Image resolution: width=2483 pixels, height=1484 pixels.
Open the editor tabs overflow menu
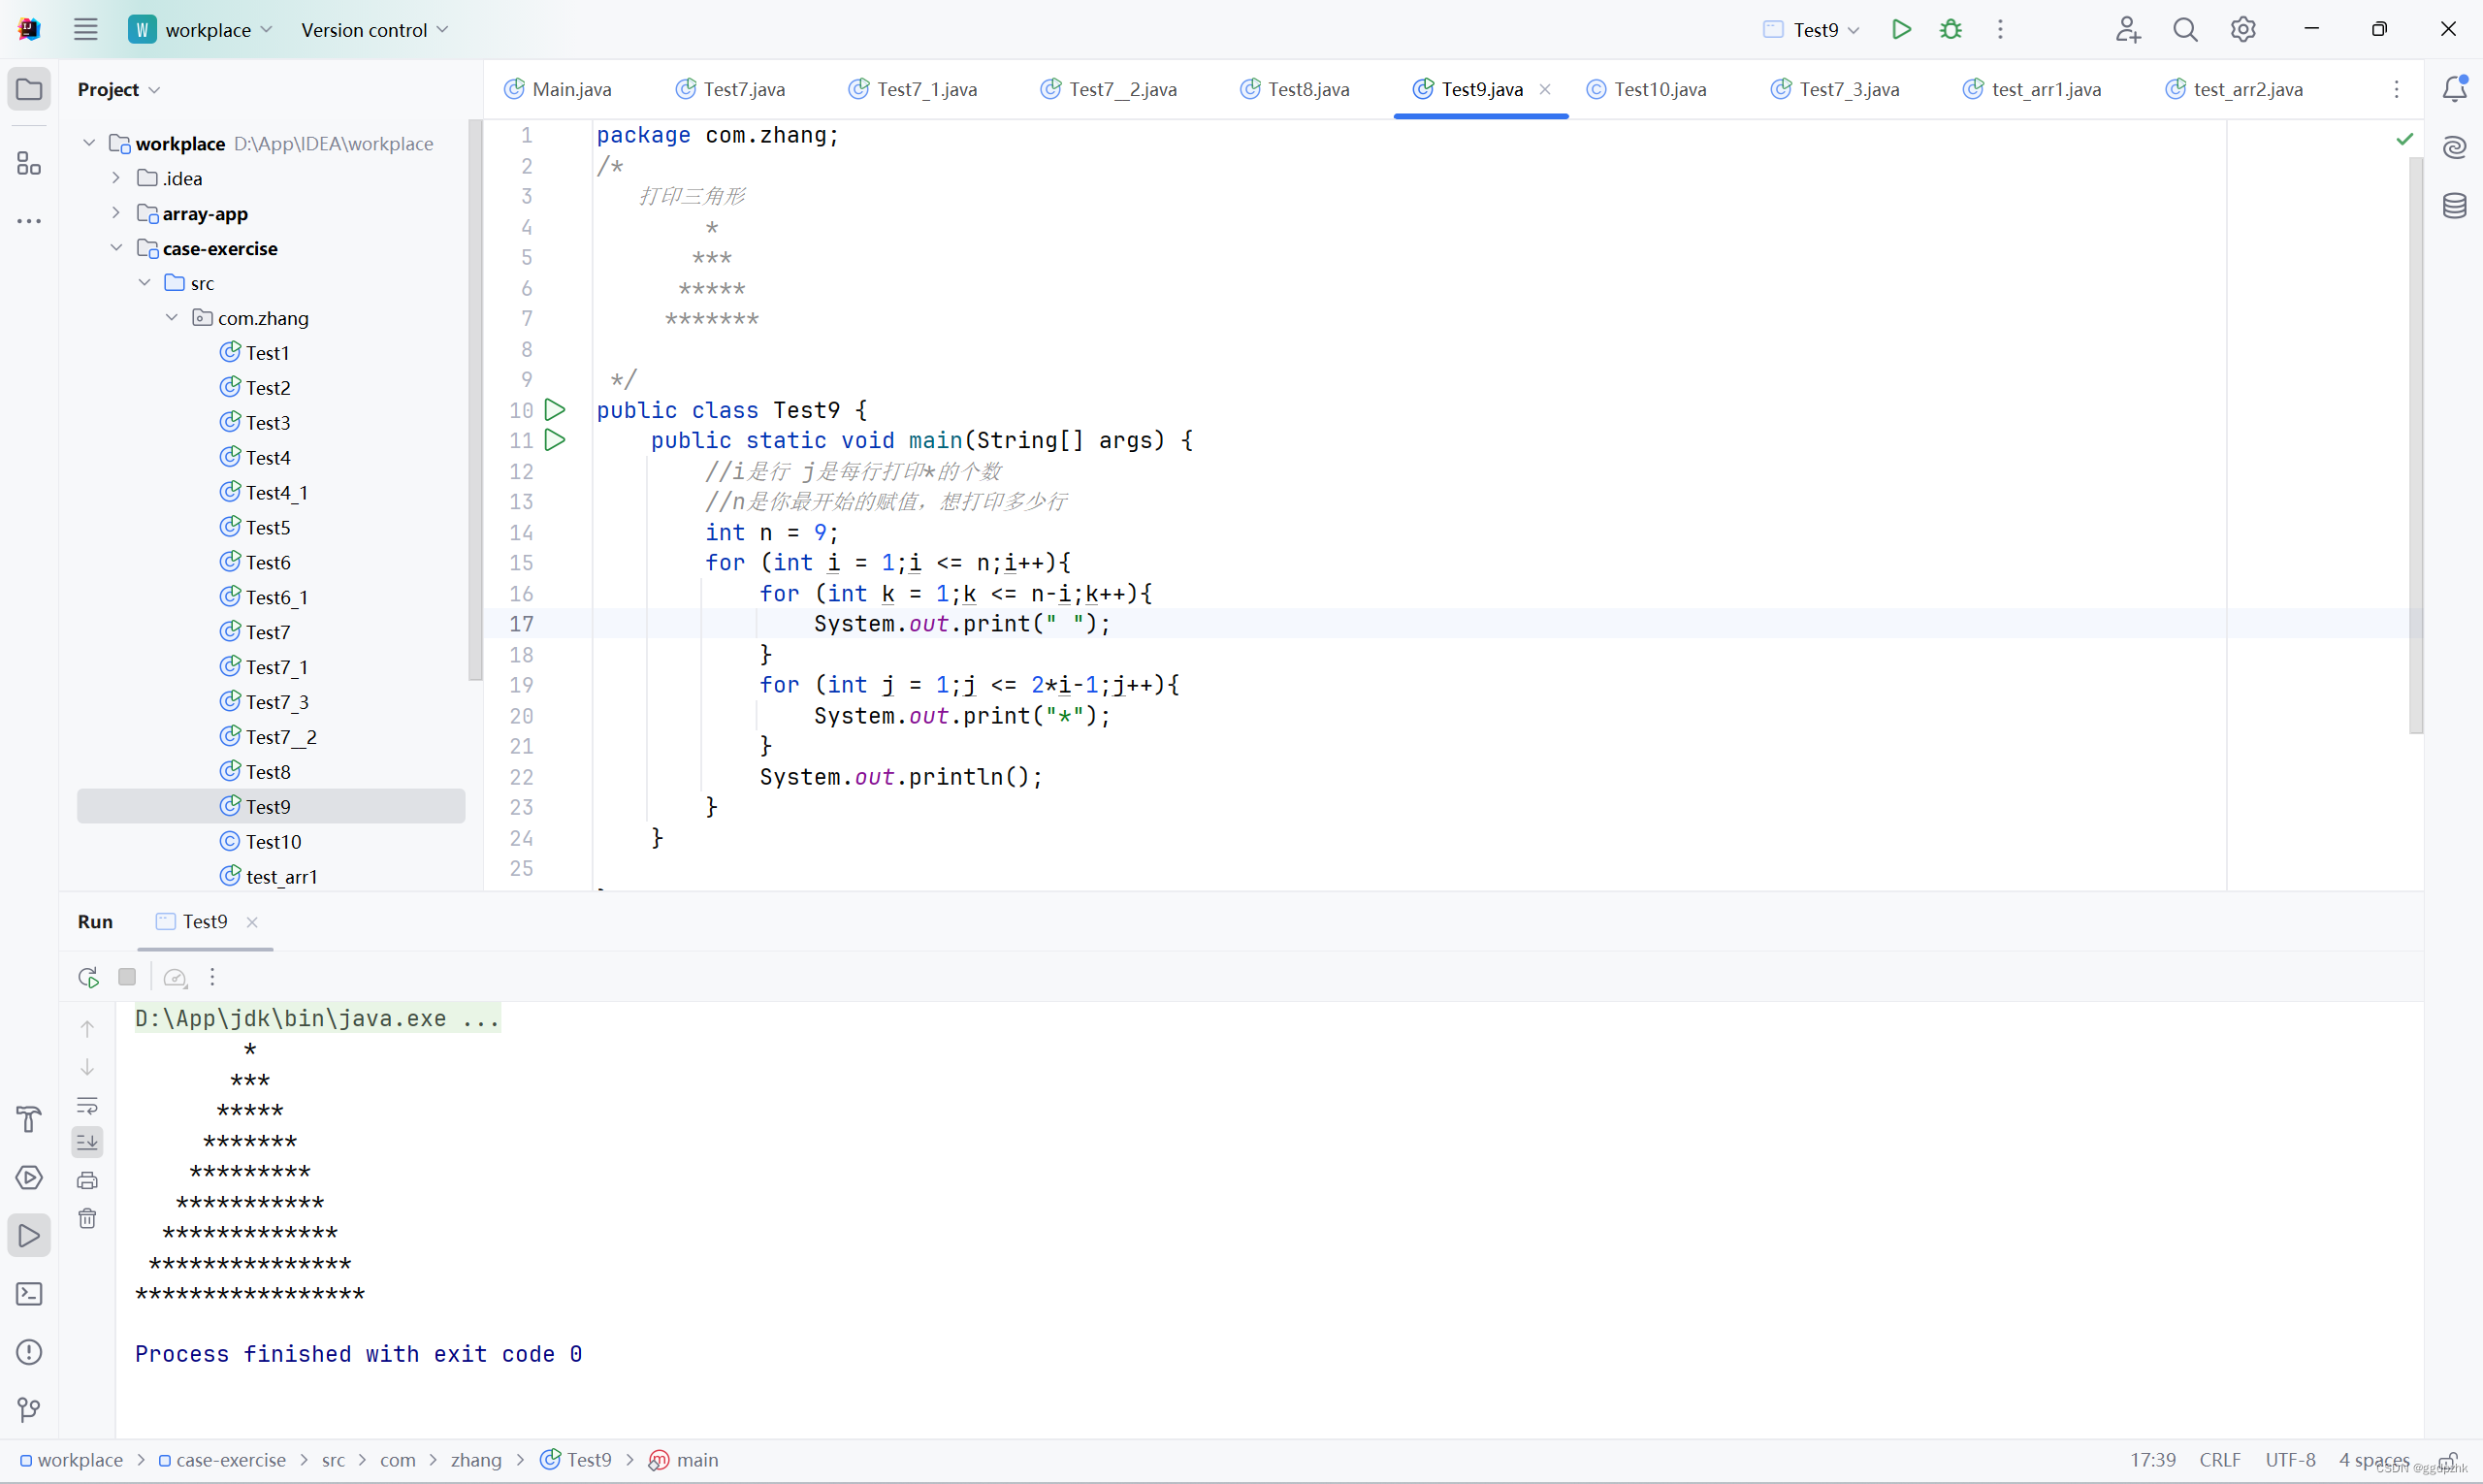(x=2396, y=89)
